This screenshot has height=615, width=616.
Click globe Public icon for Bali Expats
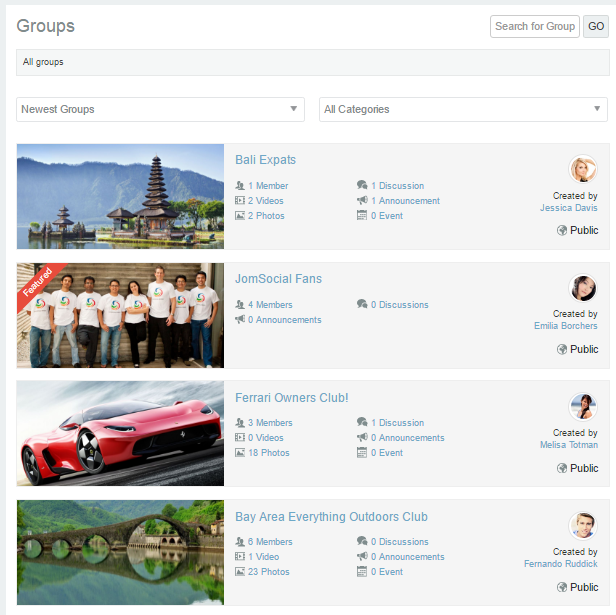pos(562,230)
